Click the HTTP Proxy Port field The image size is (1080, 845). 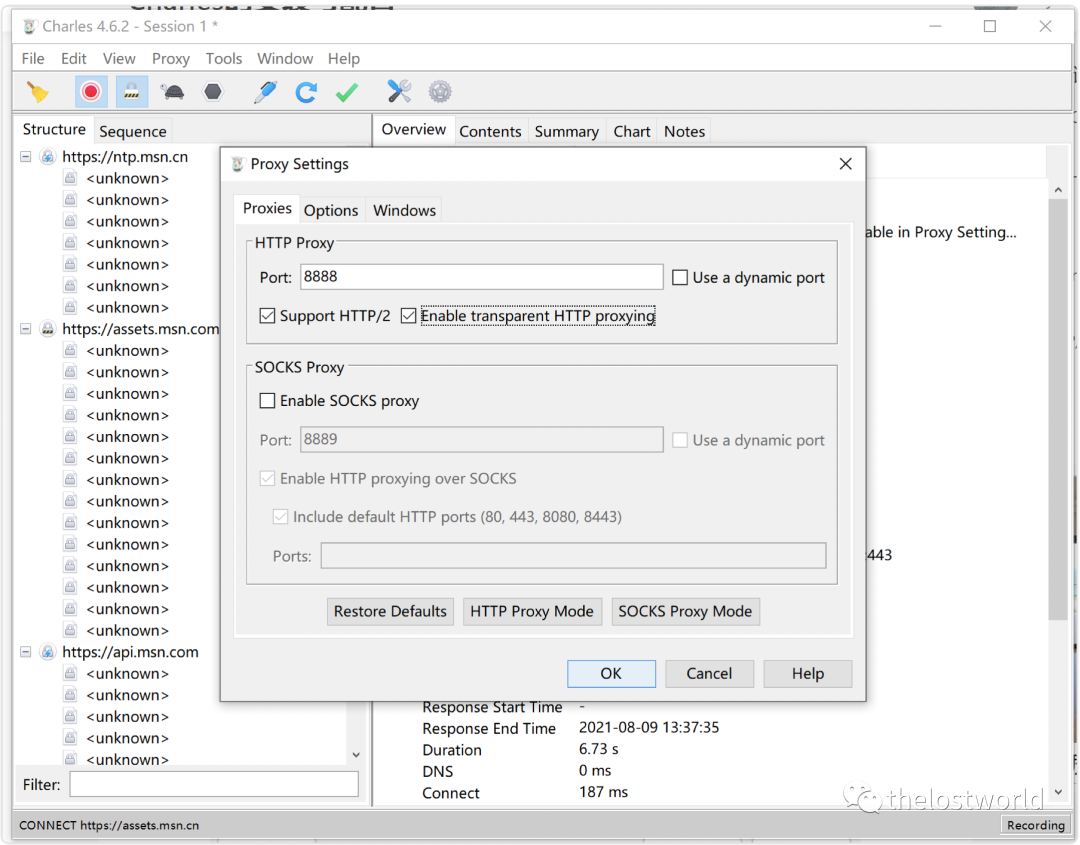pos(481,277)
